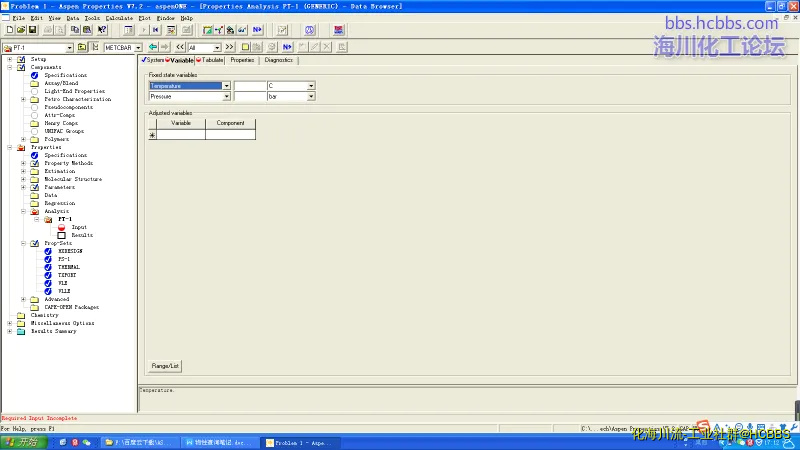Click the round blue icon in the top toolbar
The width and height of the screenshot is (800, 450).
(310, 30)
